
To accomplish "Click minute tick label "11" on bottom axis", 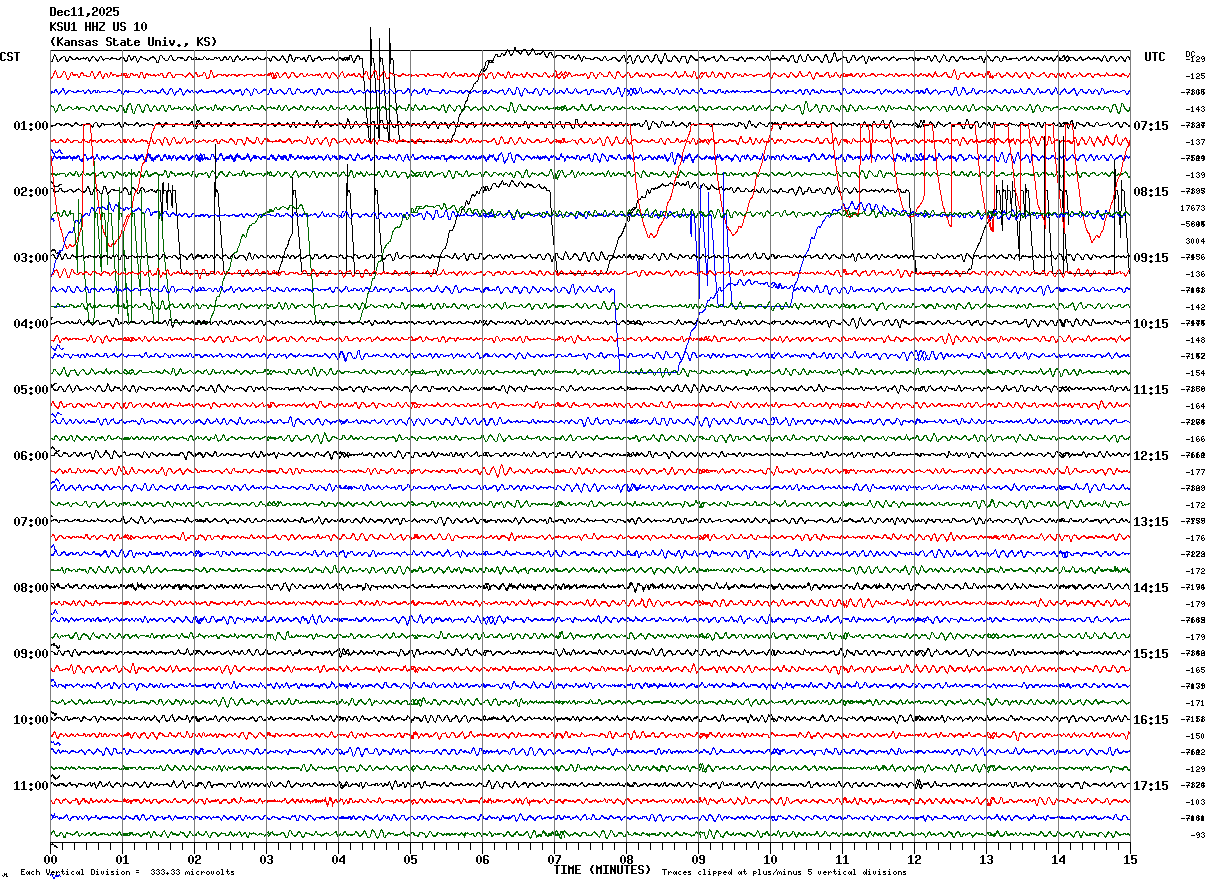I will 842,859.
